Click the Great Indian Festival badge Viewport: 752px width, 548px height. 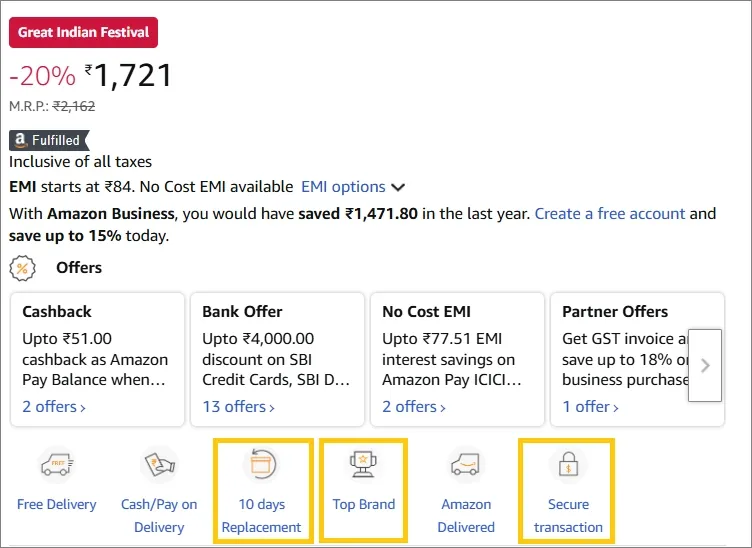(x=83, y=32)
